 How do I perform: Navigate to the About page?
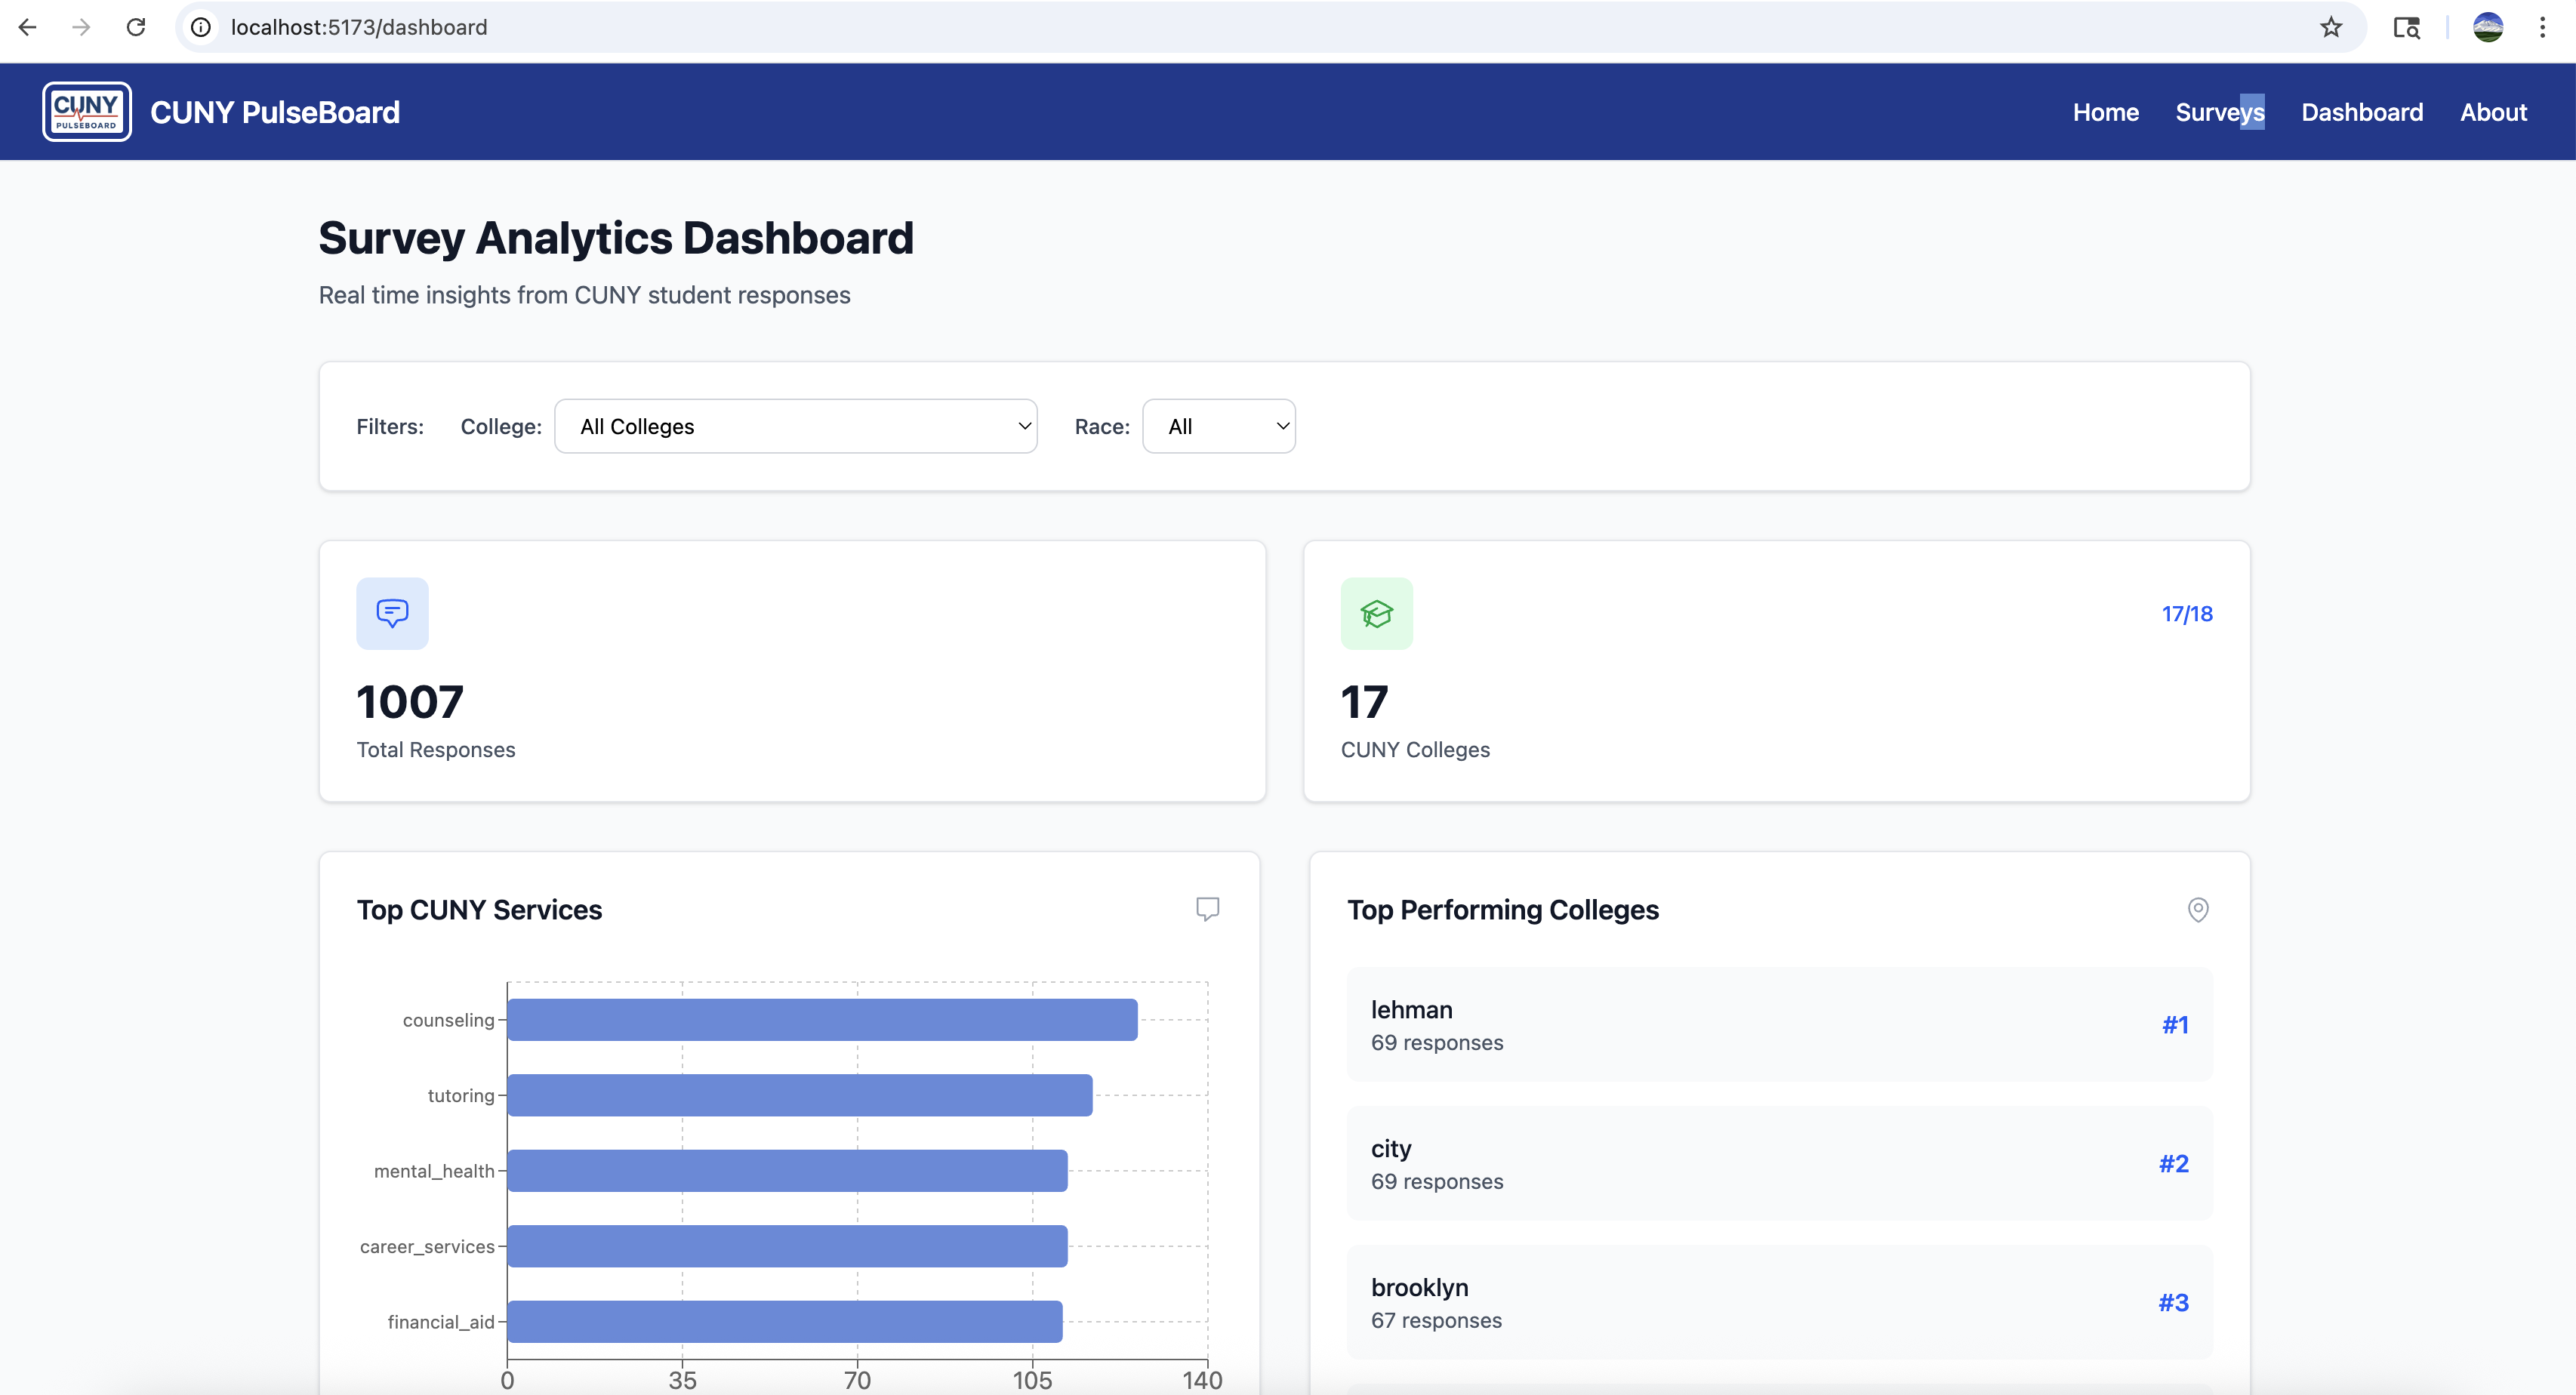coord(2492,112)
